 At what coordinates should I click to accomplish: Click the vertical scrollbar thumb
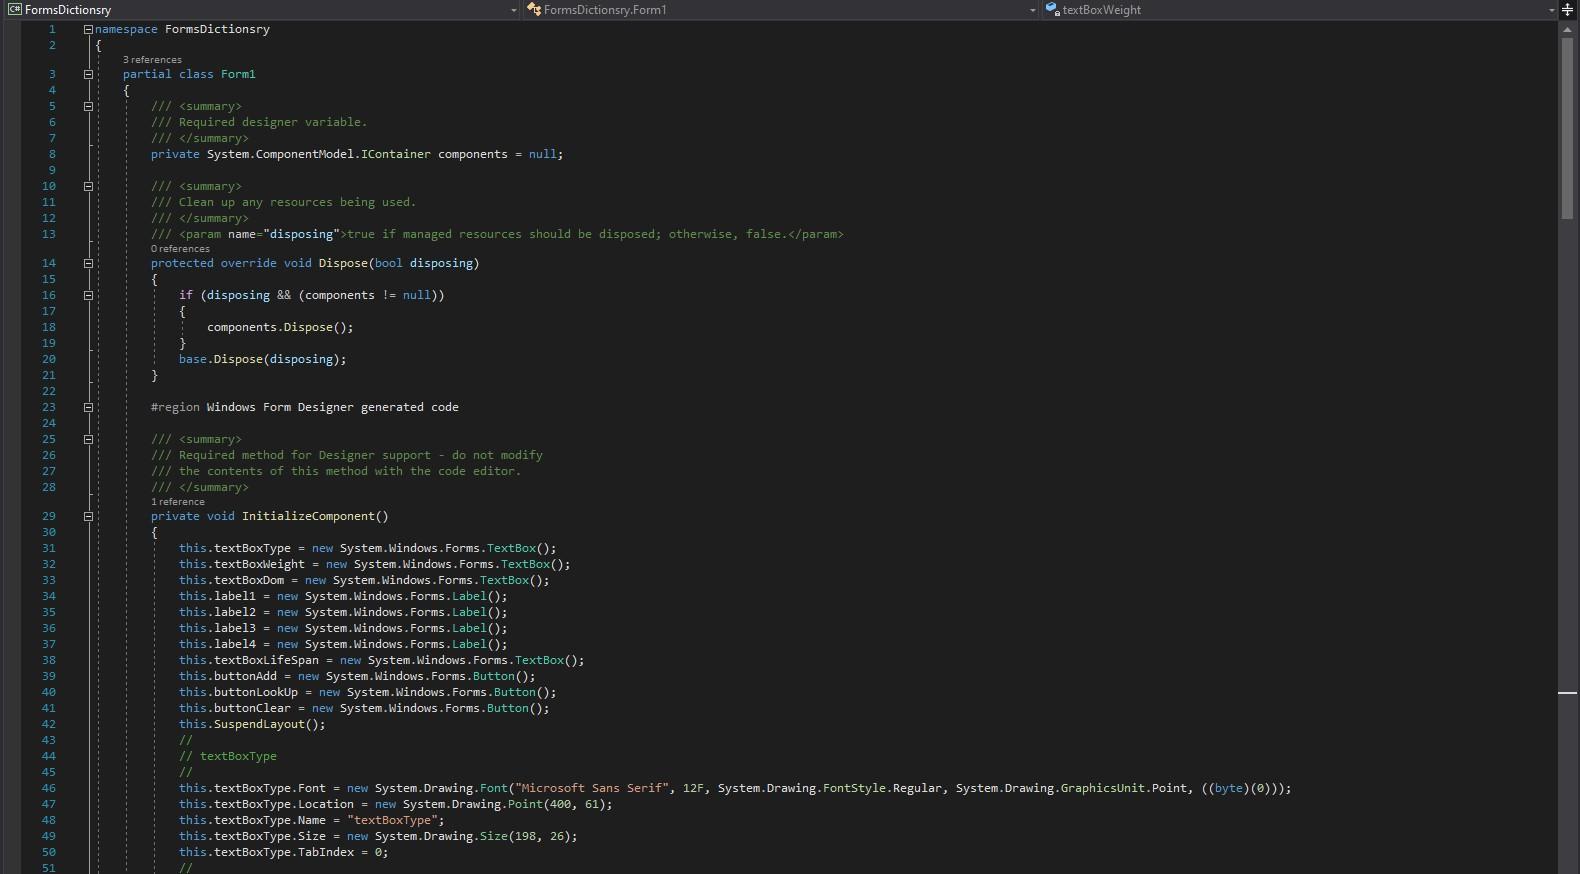point(1567,128)
